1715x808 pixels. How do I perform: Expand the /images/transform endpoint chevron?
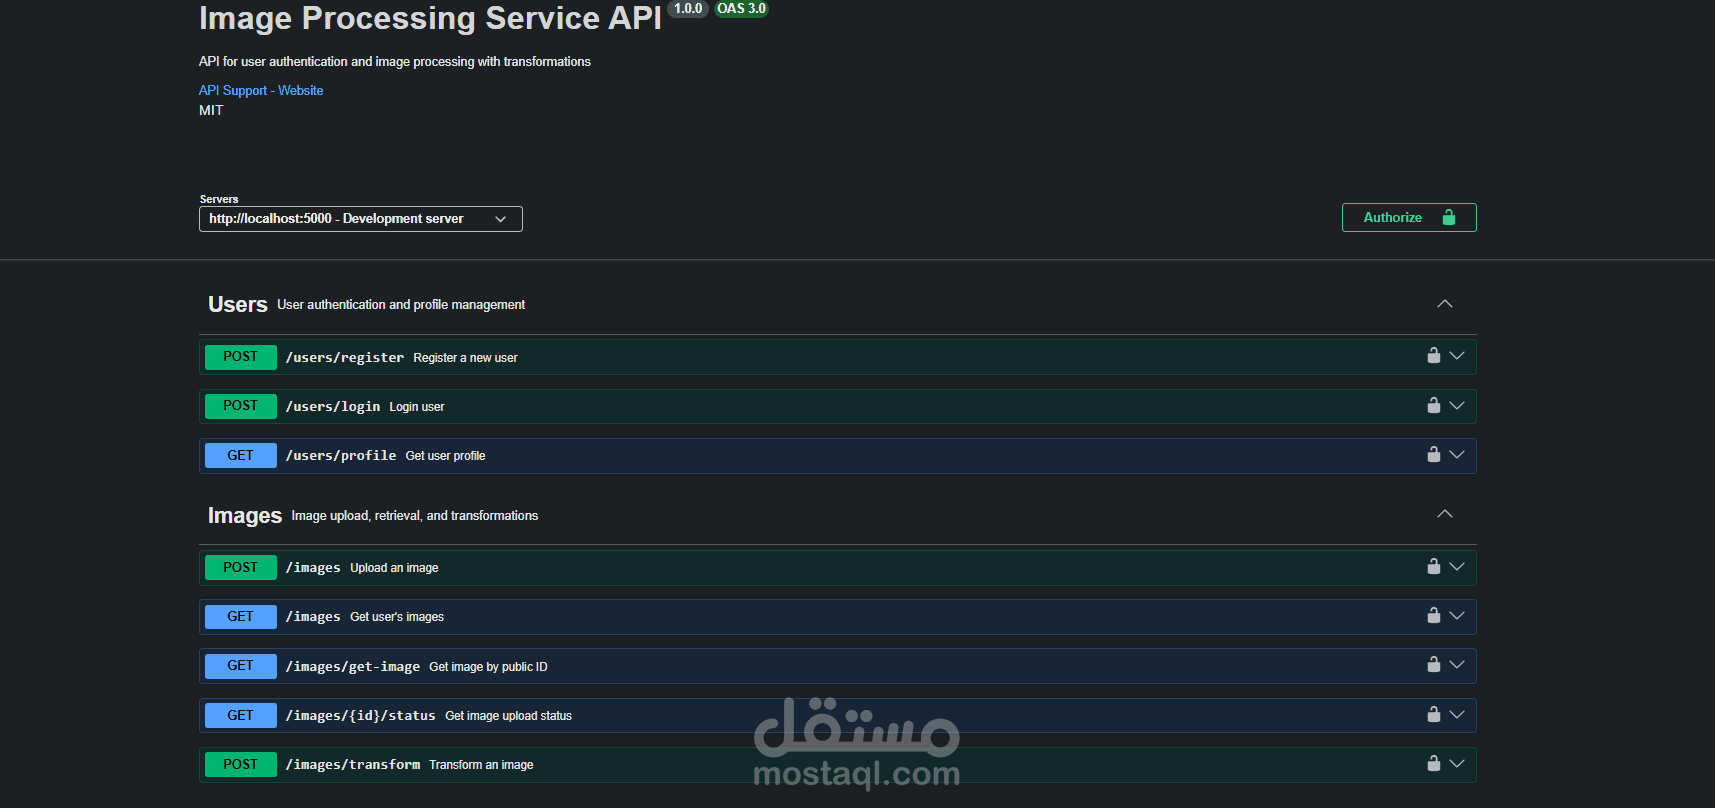coord(1457,764)
